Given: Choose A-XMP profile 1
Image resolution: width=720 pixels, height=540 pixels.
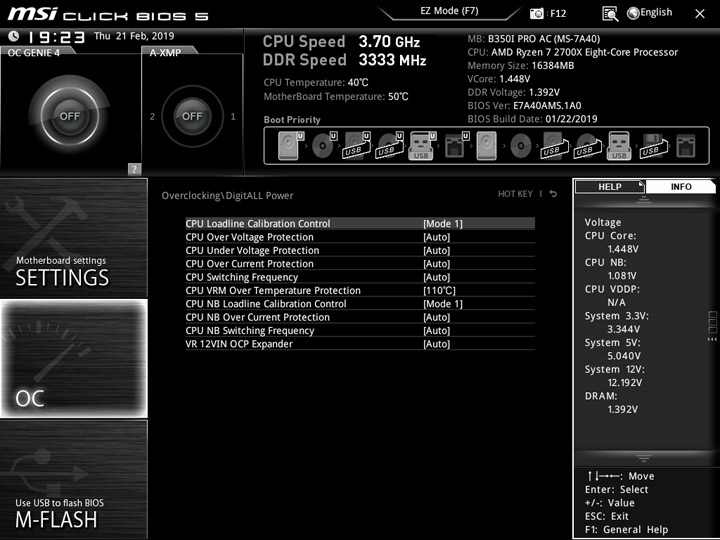Looking at the screenshot, I should pos(233,117).
